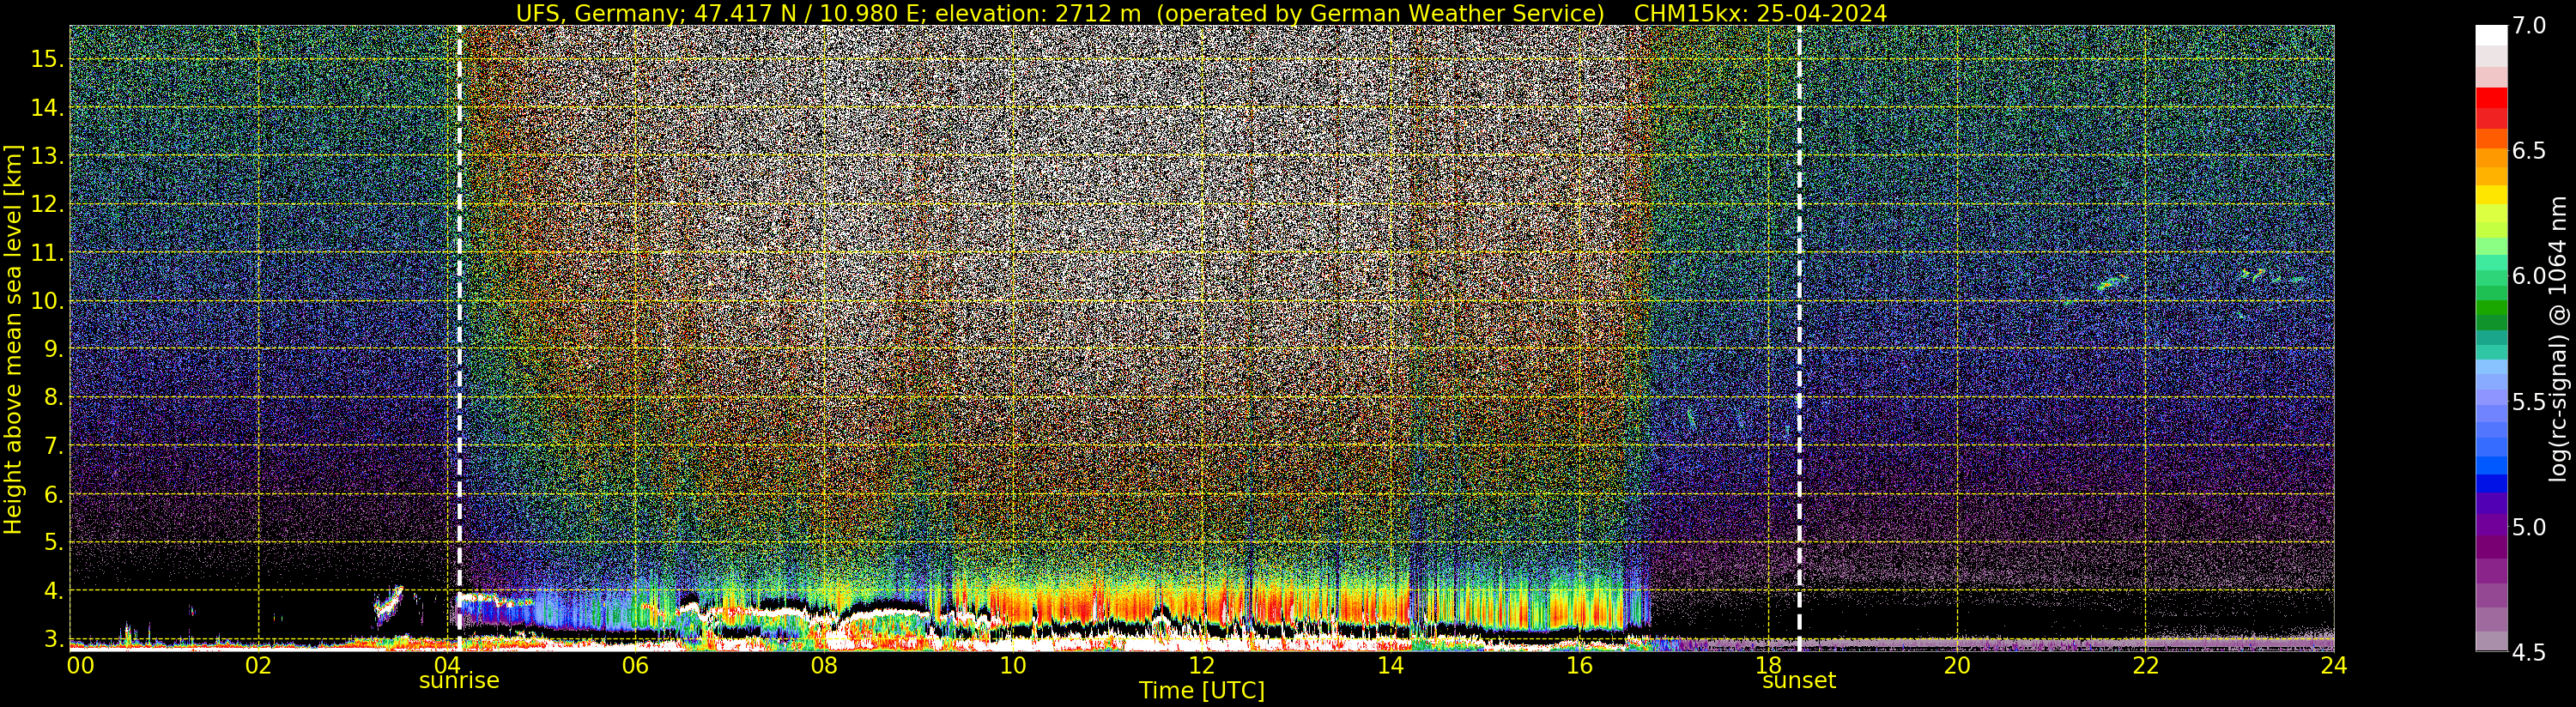Viewport: 2576px width, 707px height.
Task: Click the "4.5" colorbar value
Action: tap(2529, 652)
